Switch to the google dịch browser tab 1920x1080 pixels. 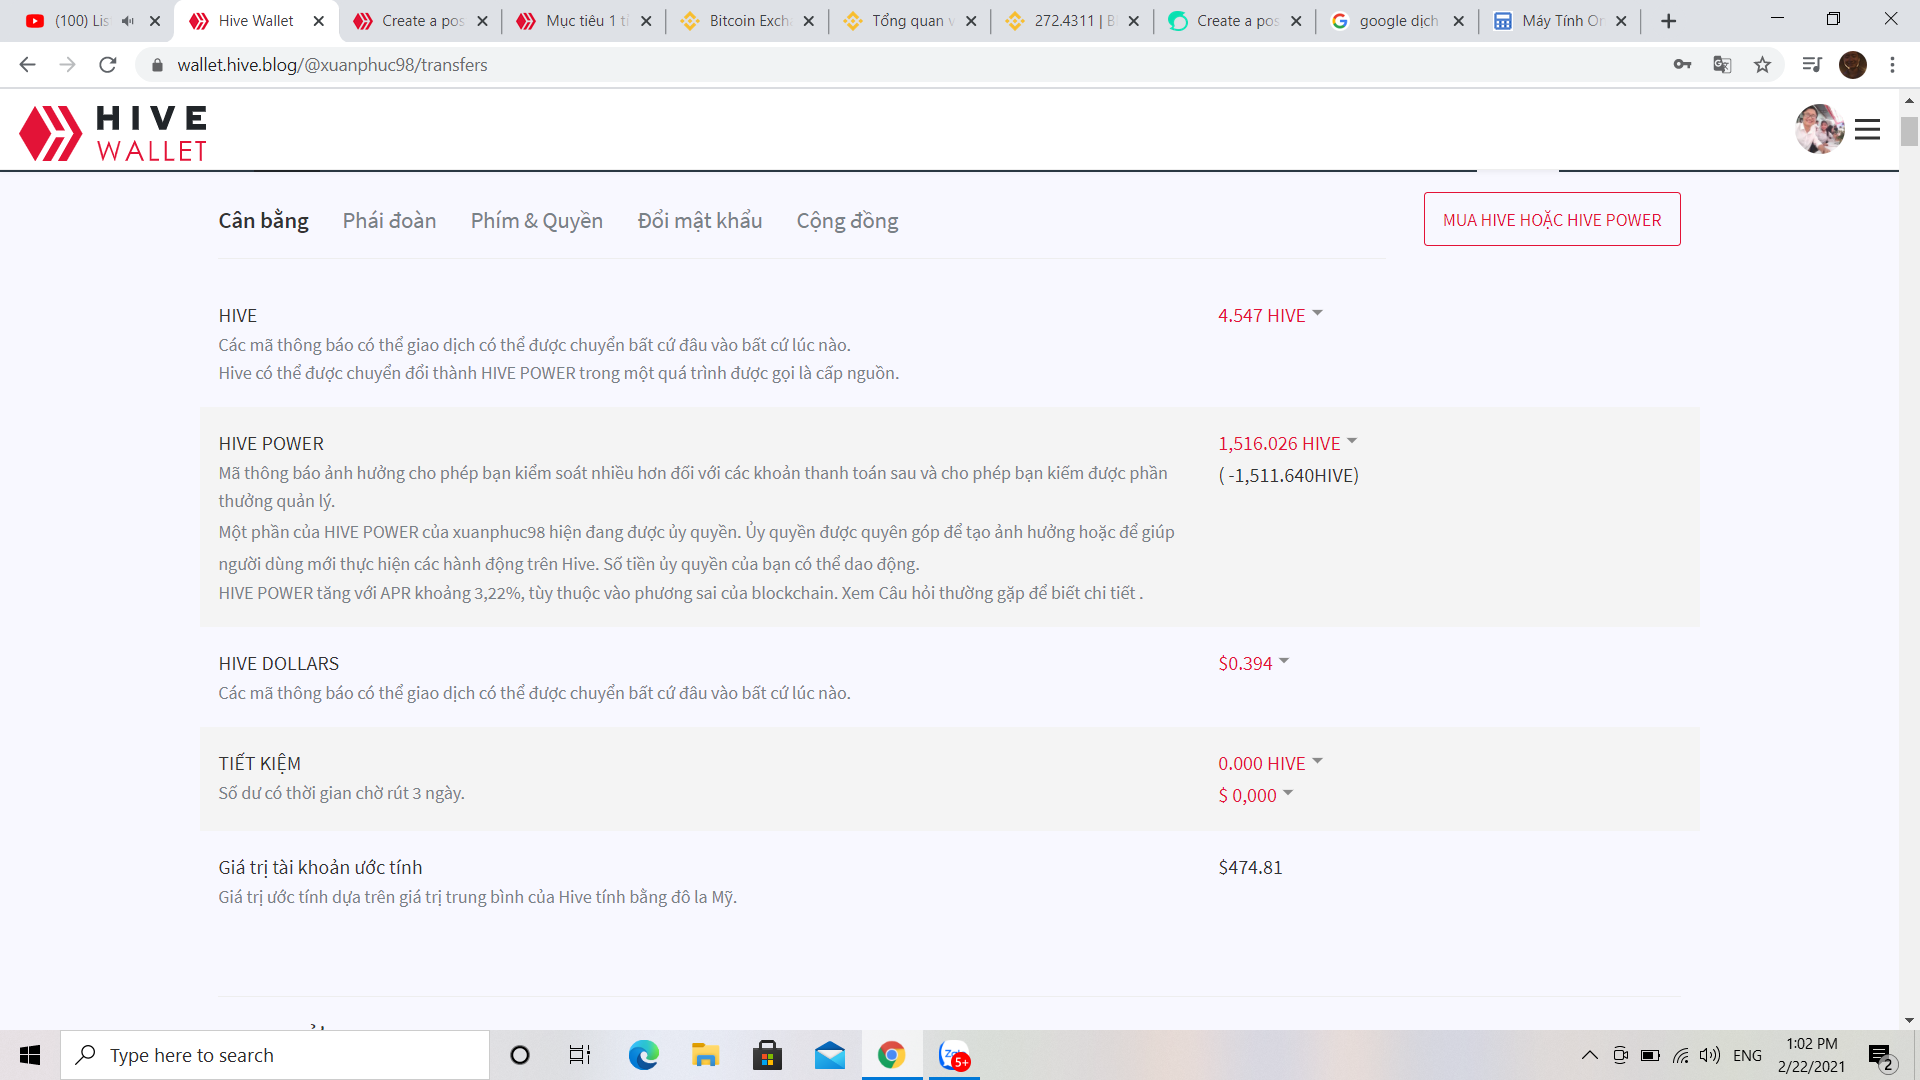pos(1399,21)
